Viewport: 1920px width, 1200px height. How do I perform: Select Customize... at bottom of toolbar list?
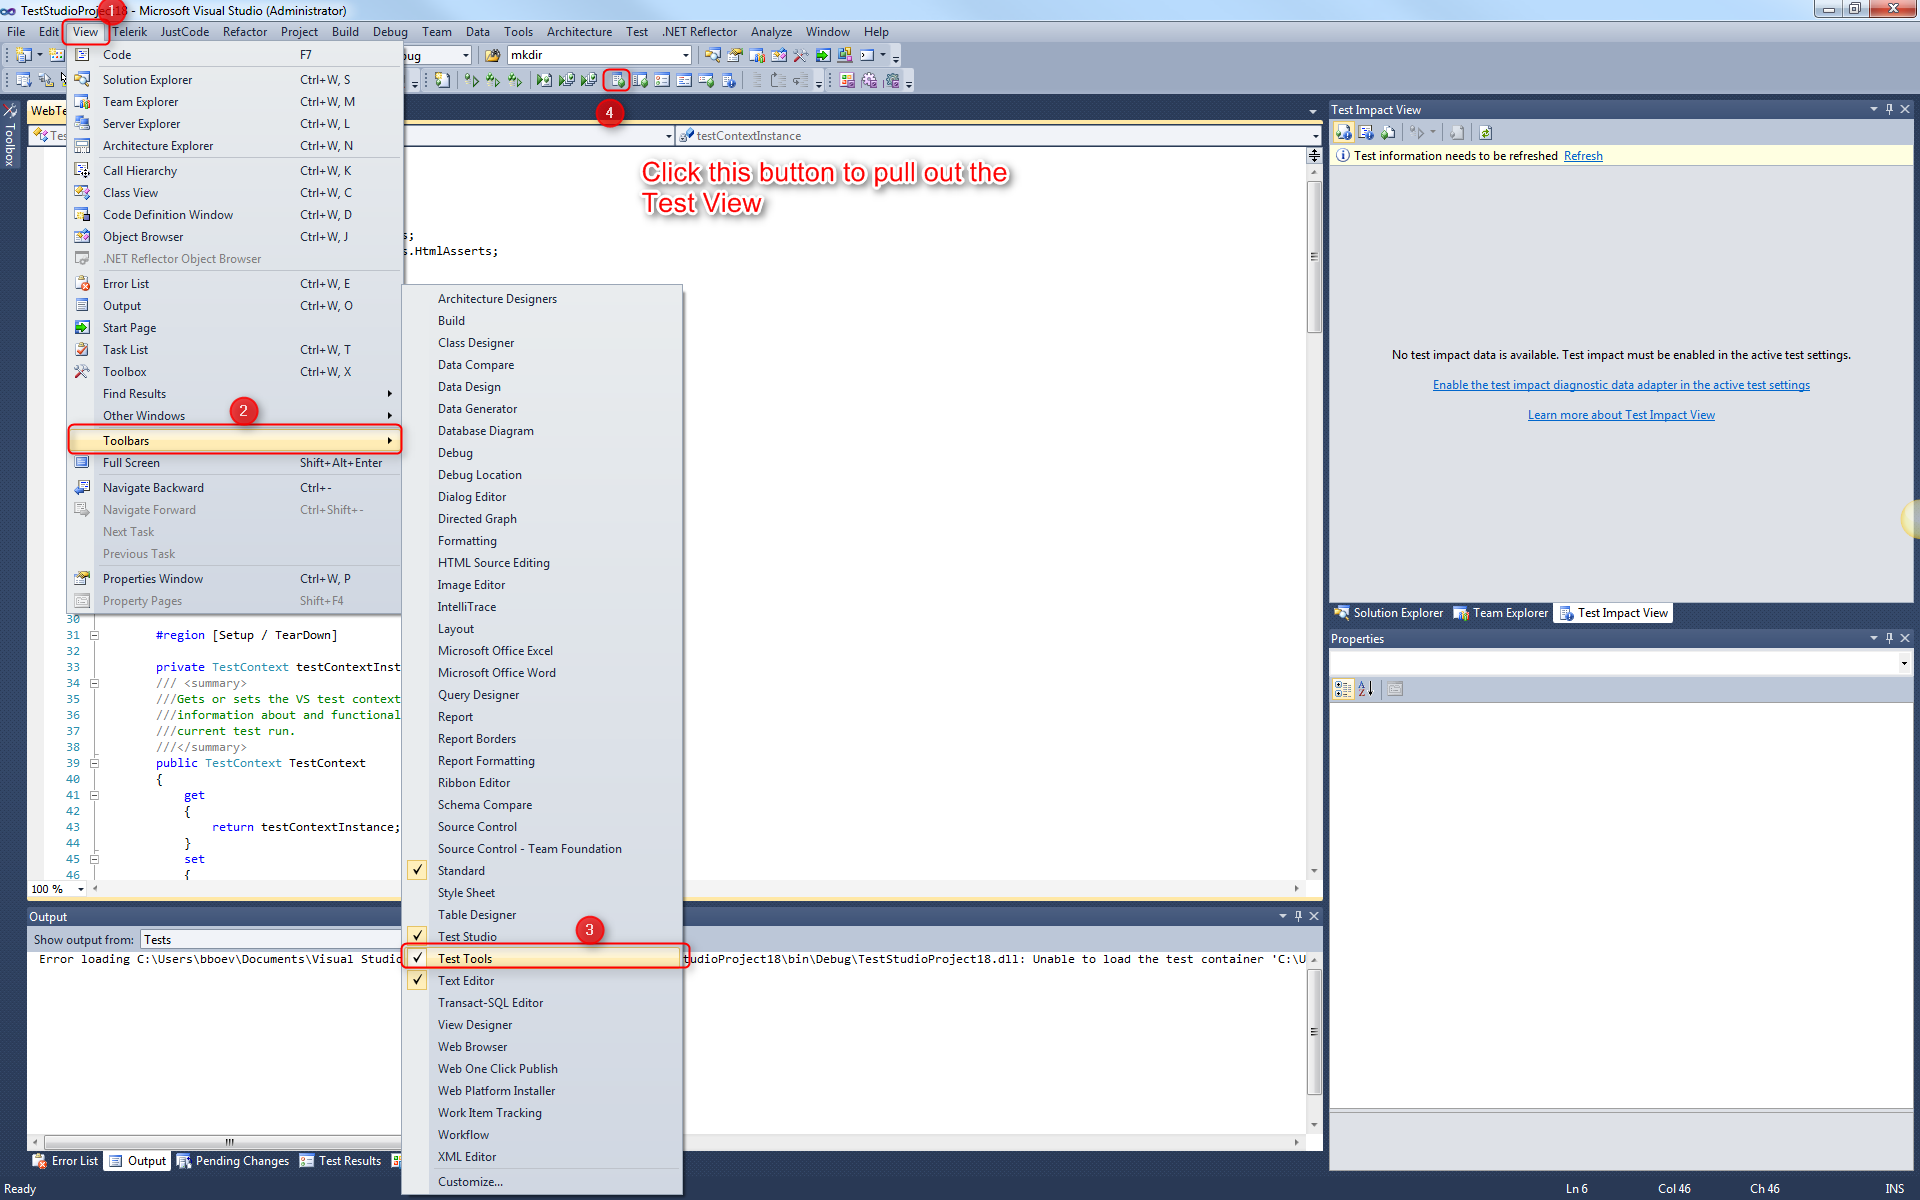470,1182
